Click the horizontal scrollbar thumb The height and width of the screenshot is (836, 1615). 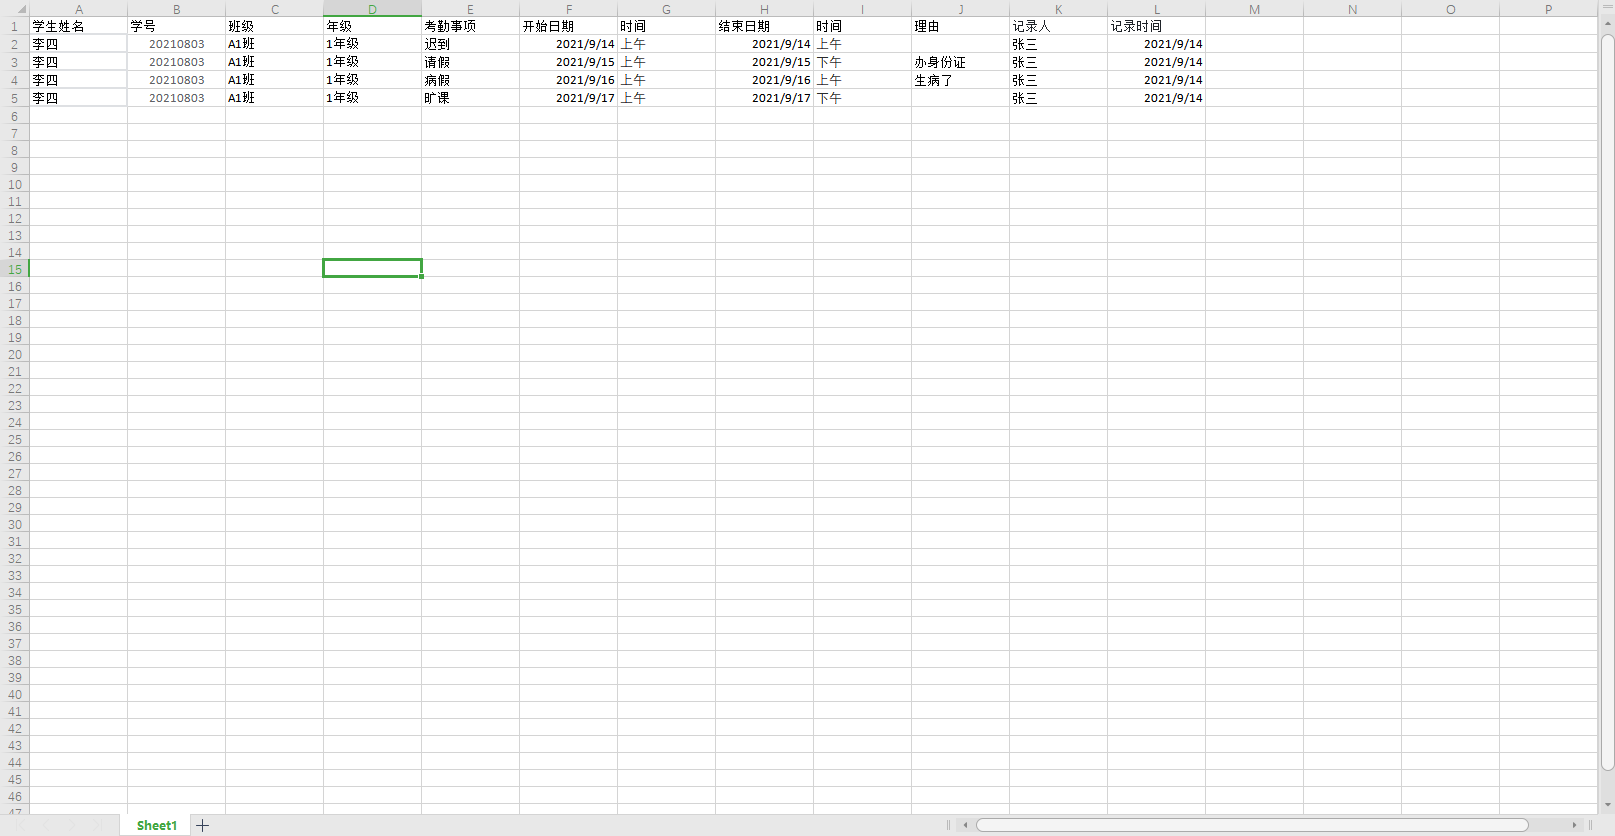[x=1252, y=825]
